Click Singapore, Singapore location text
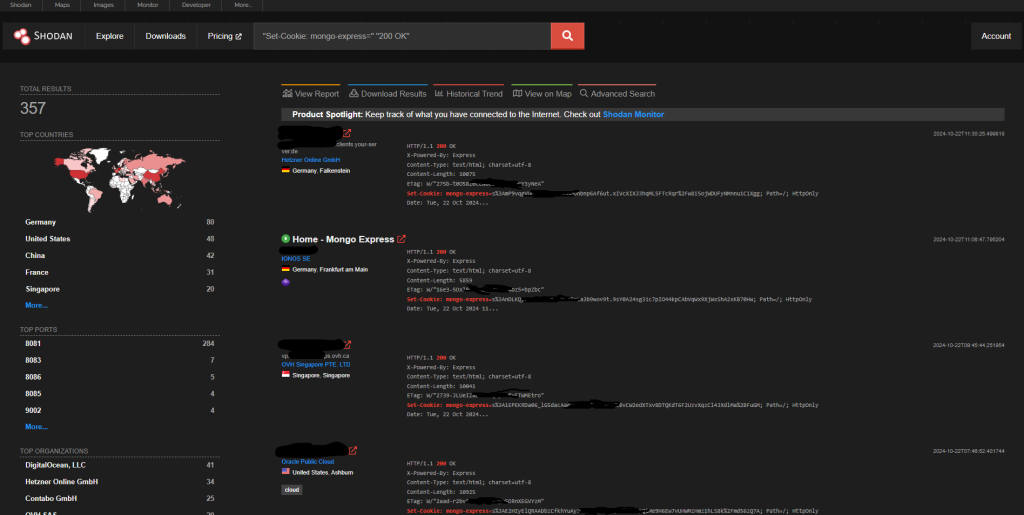The image size is (1024, 515). coord(321,375)
